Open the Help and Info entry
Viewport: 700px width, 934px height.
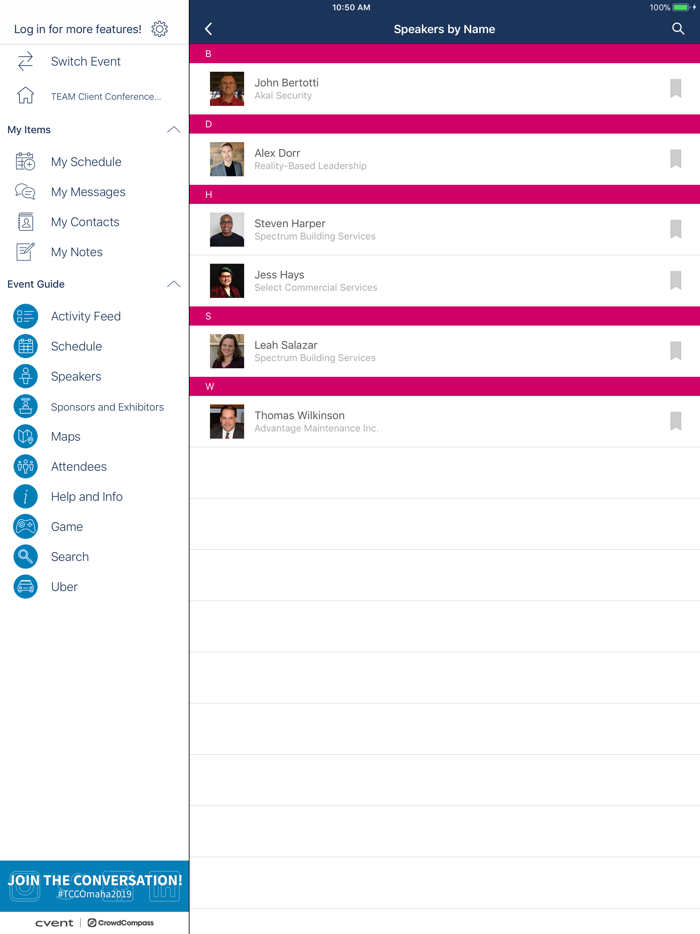tap(86, 496)
